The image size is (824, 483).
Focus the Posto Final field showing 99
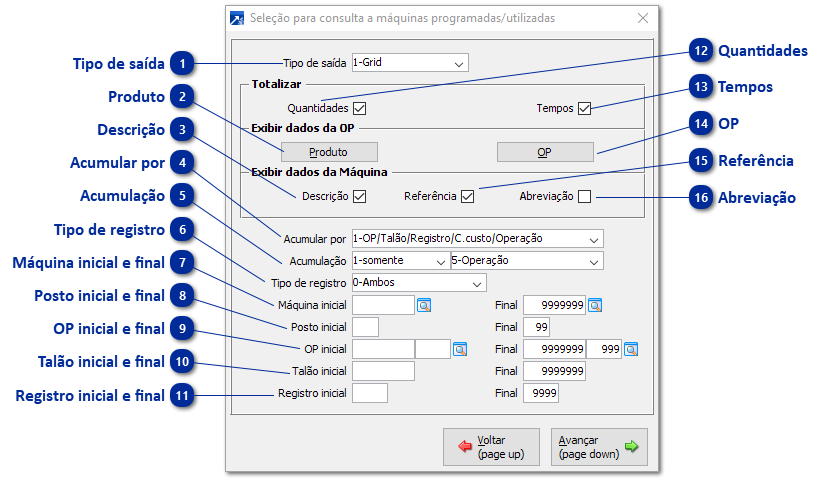click(537, 327)
